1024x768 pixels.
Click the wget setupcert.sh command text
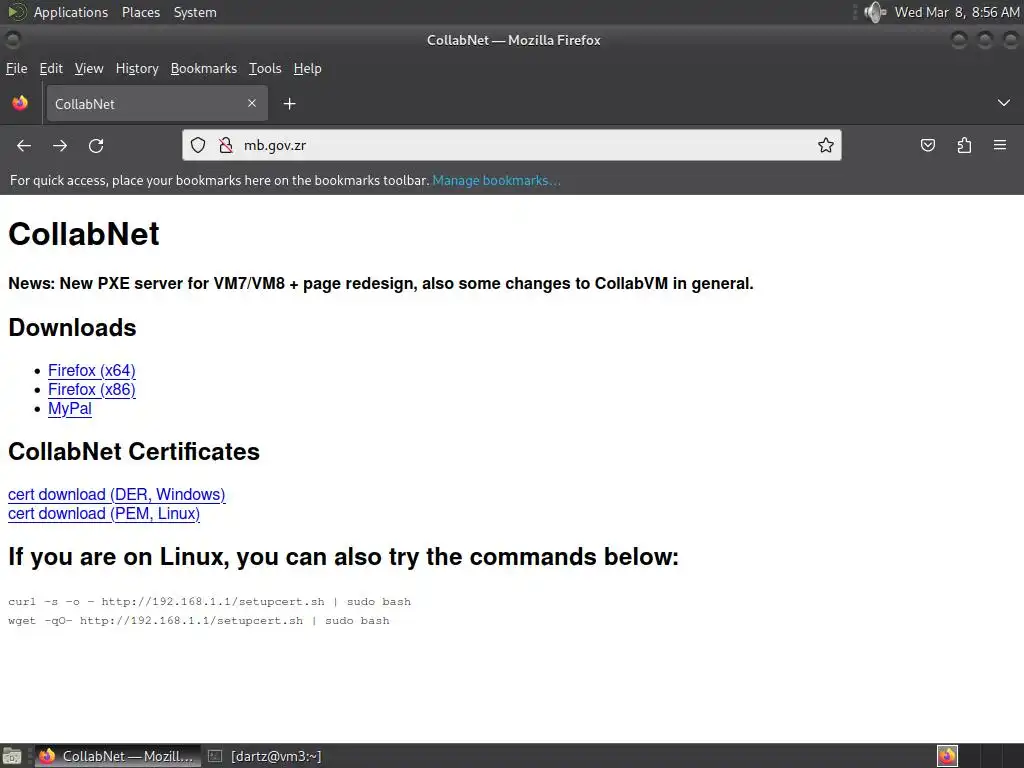click(x=199, y=620)
